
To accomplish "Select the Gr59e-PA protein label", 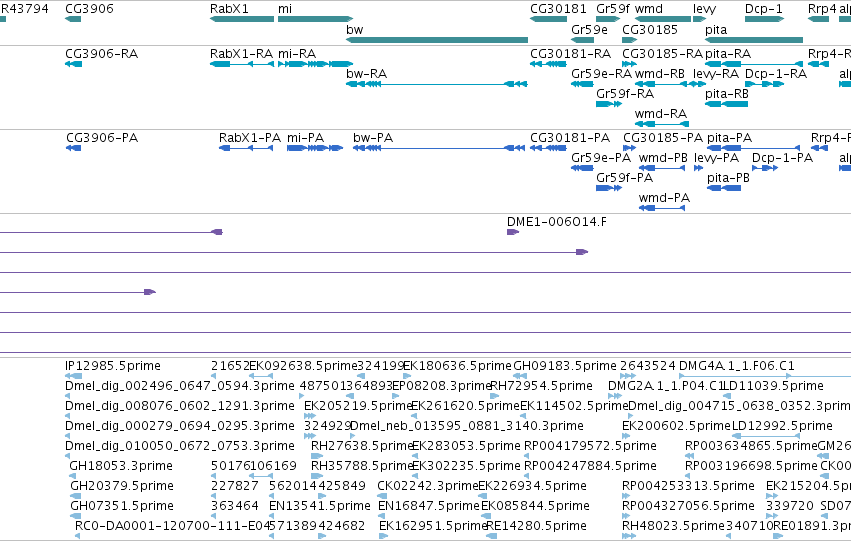I will tap(601, 158).
